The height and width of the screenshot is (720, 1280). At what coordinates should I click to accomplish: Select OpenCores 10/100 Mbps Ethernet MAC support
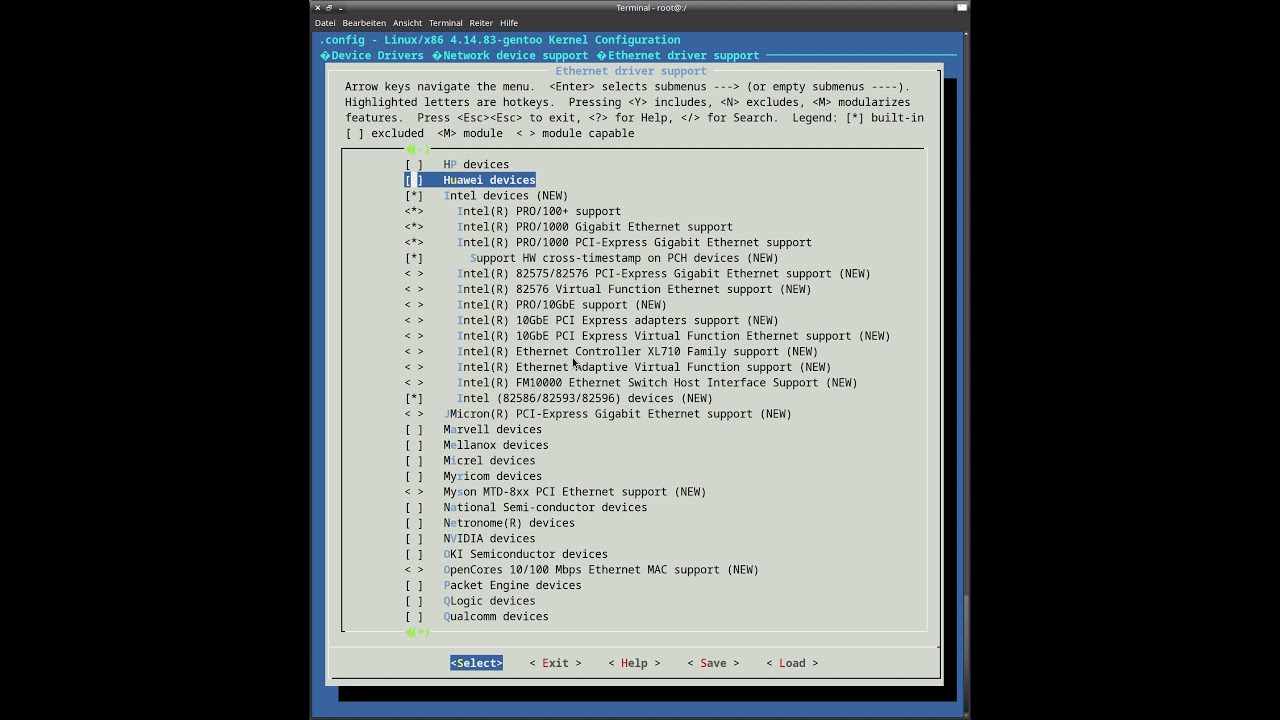click(x=601, y=570)
